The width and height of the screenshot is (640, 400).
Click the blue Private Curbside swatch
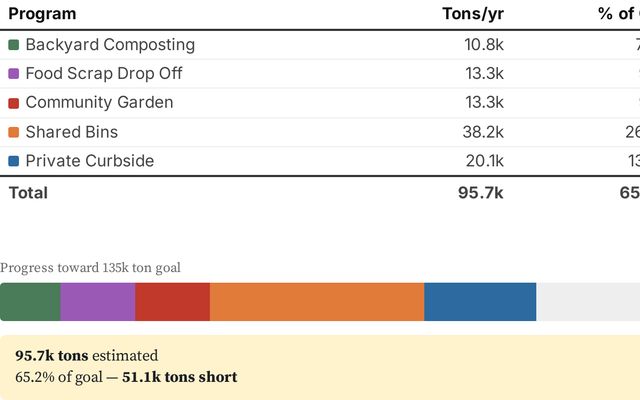coord(14,161)
